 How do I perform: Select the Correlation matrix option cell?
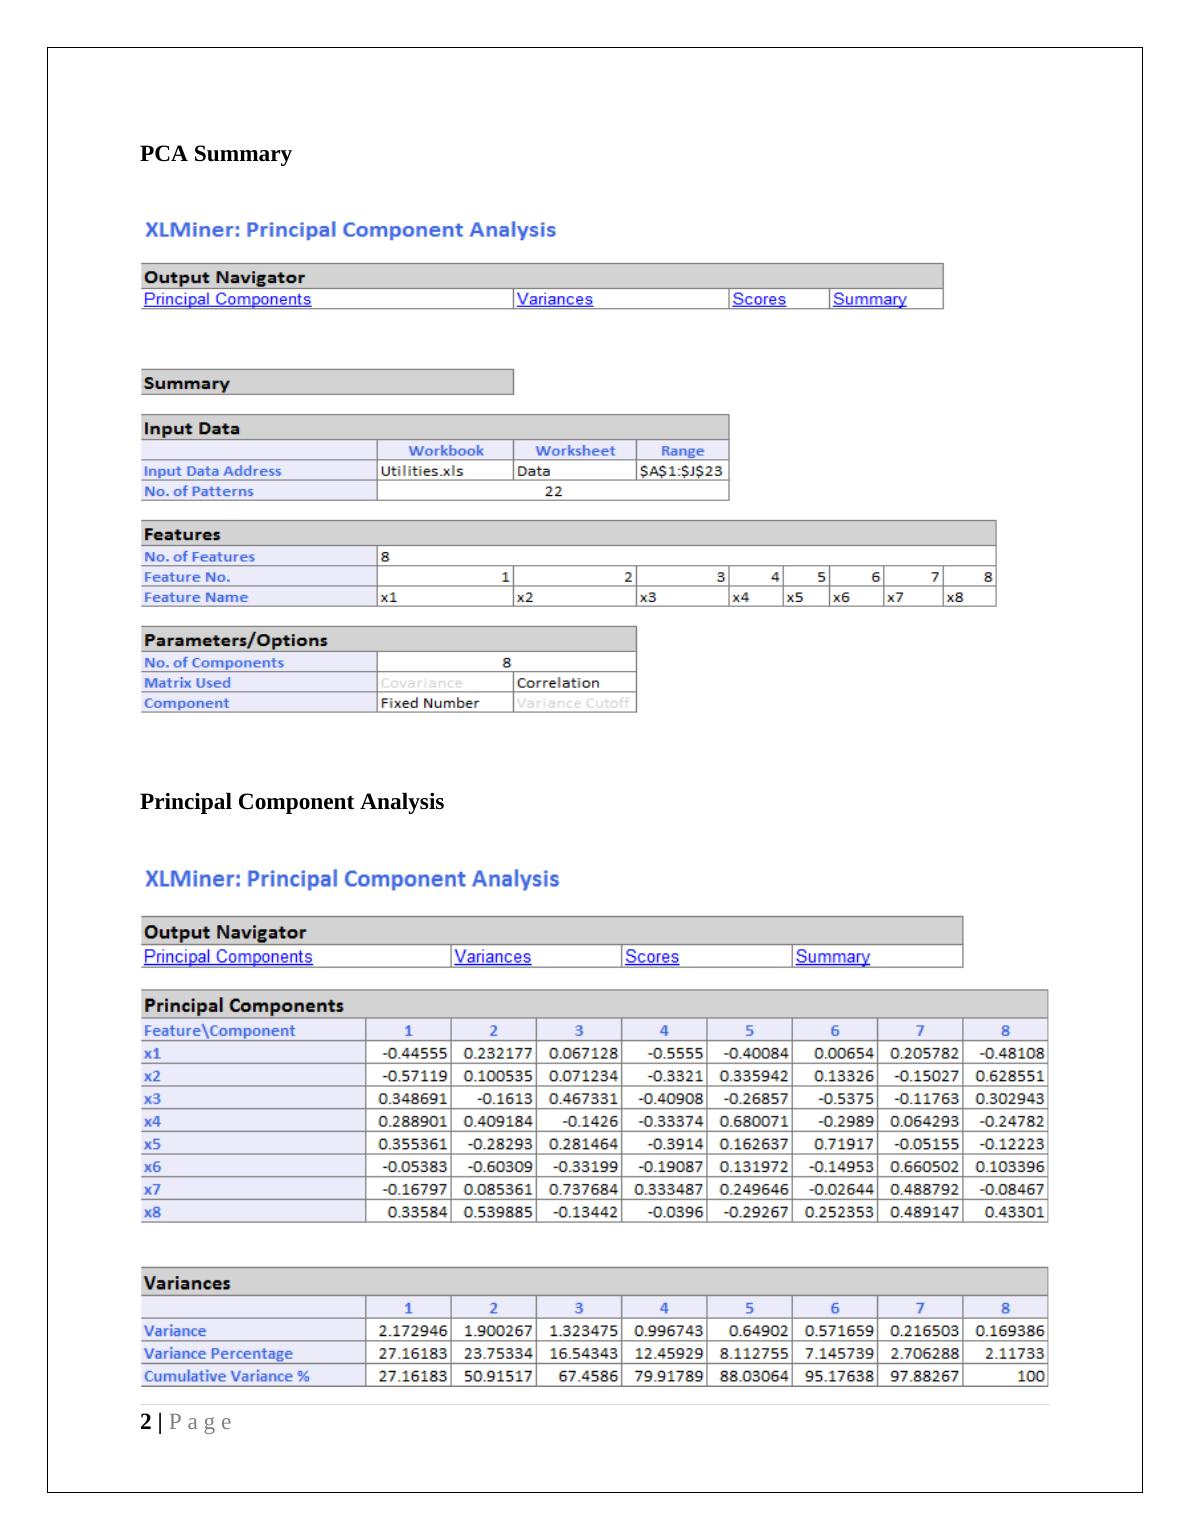click(558, 683)
